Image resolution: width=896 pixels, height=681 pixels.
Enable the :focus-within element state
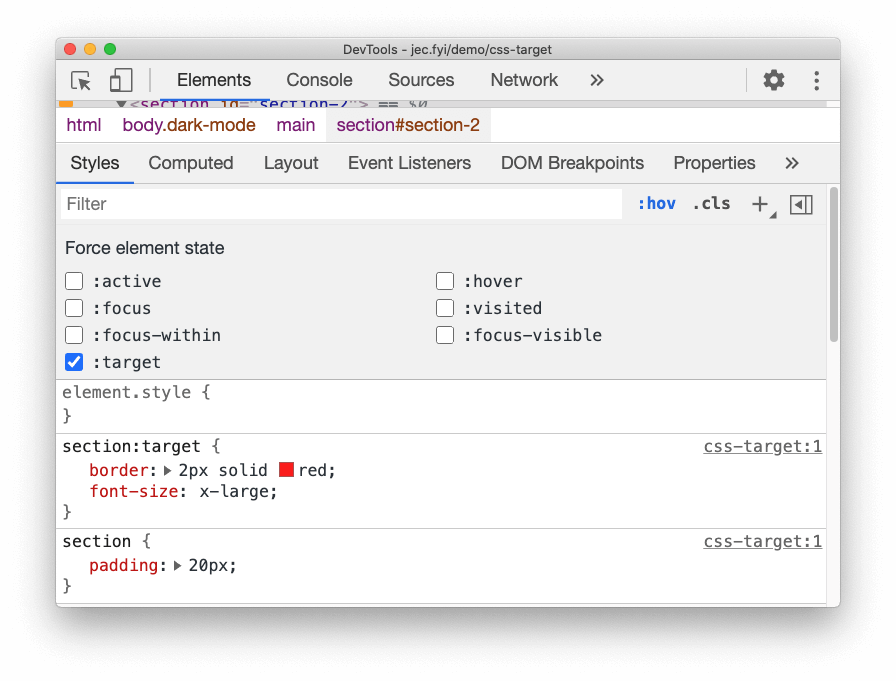coord(74,335)
